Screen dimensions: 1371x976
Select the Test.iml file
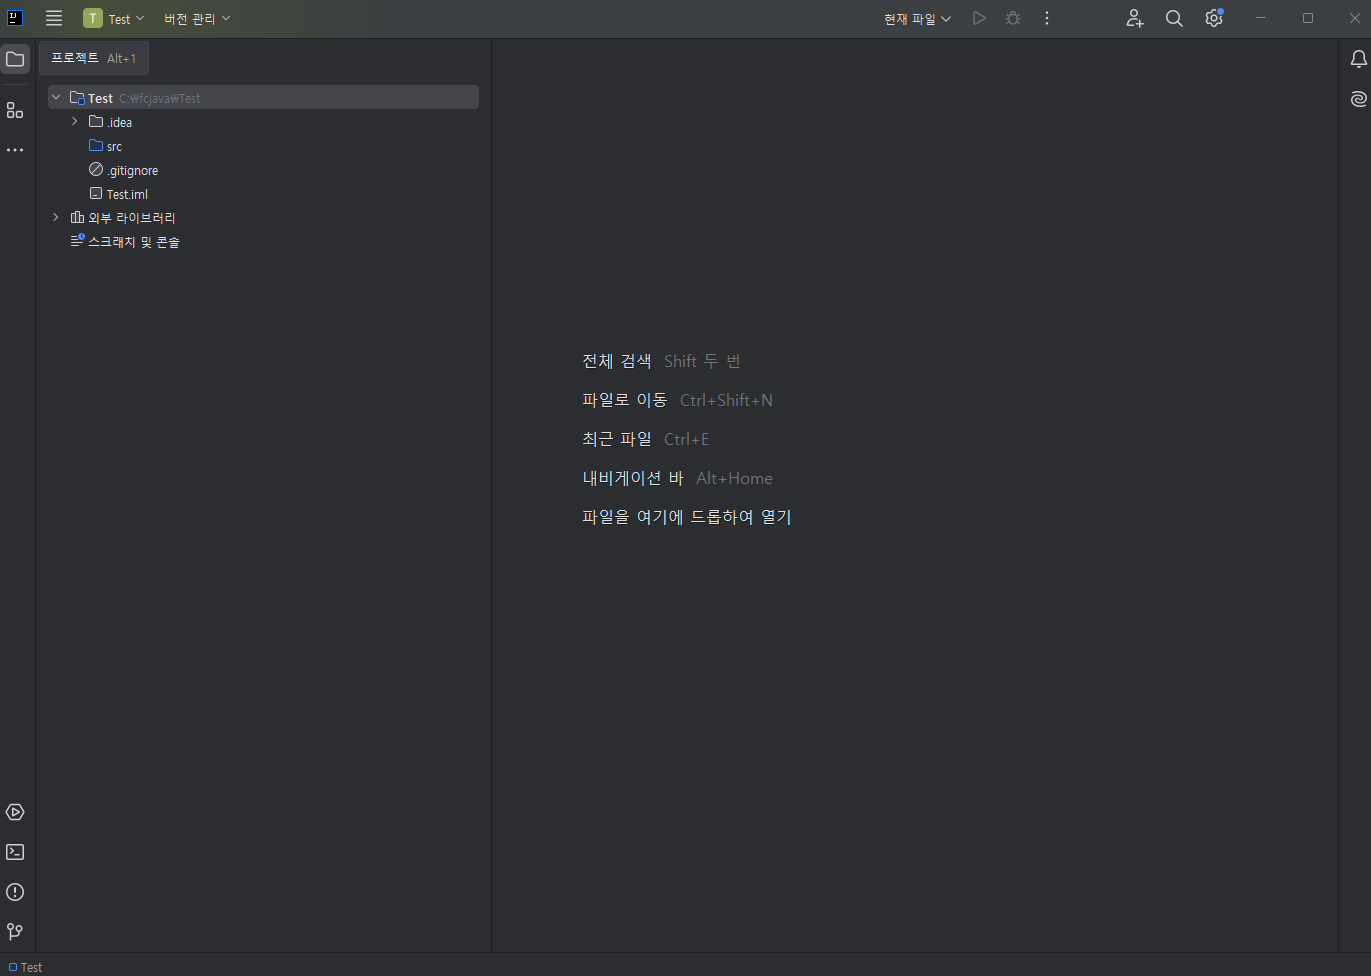click(x=263, y=194)
